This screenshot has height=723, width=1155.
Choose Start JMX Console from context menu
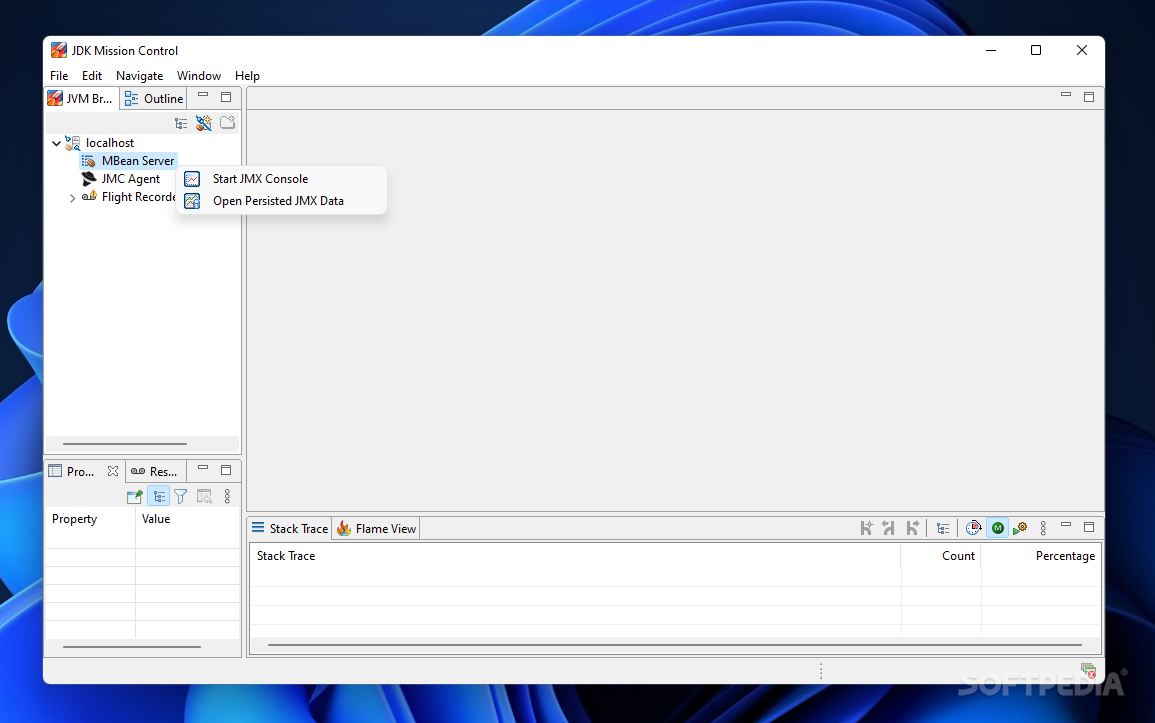click(x=281, y=179)
